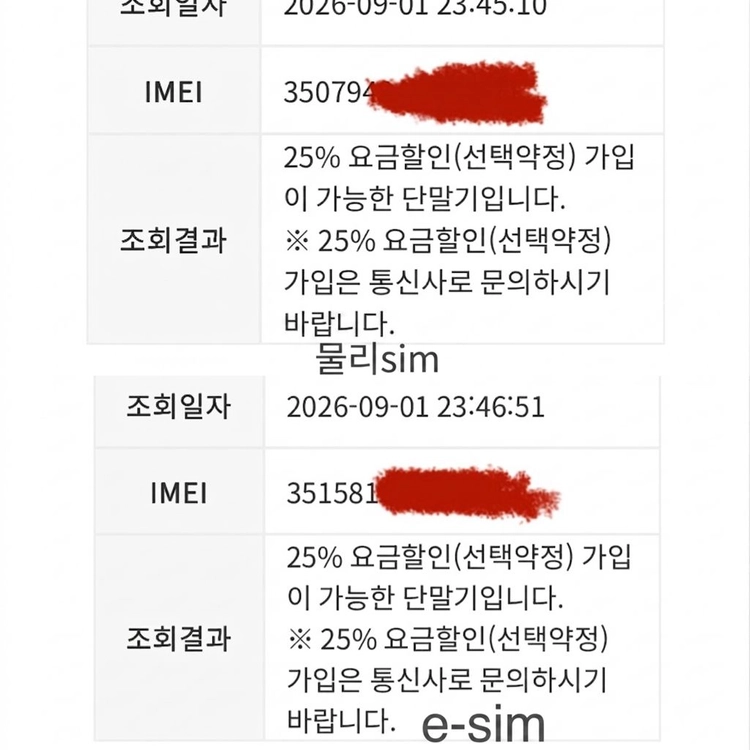
Task: Click the IMEI number starting with 351581
Action: 423,493
